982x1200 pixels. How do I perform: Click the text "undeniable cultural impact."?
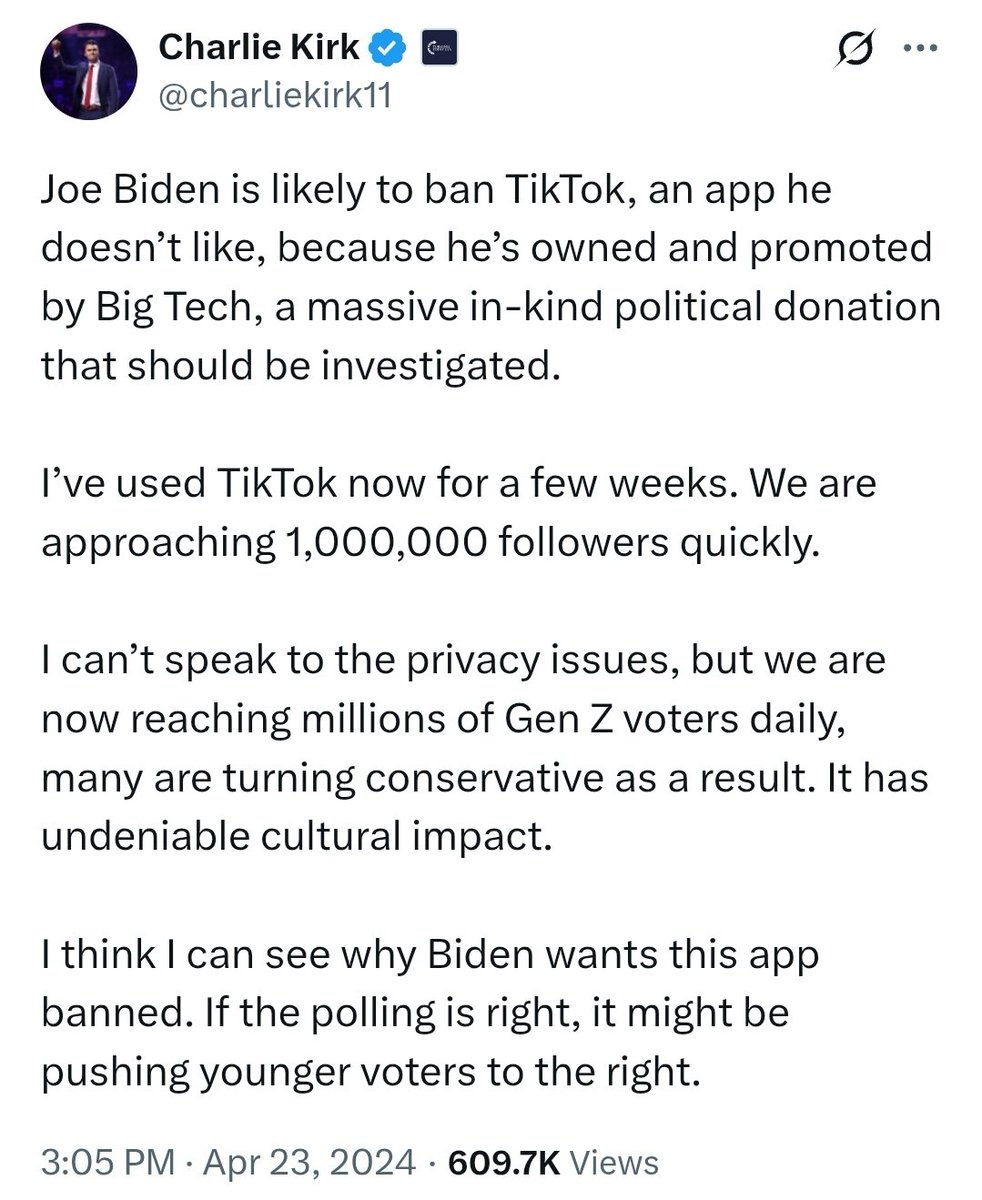(296, 835)
